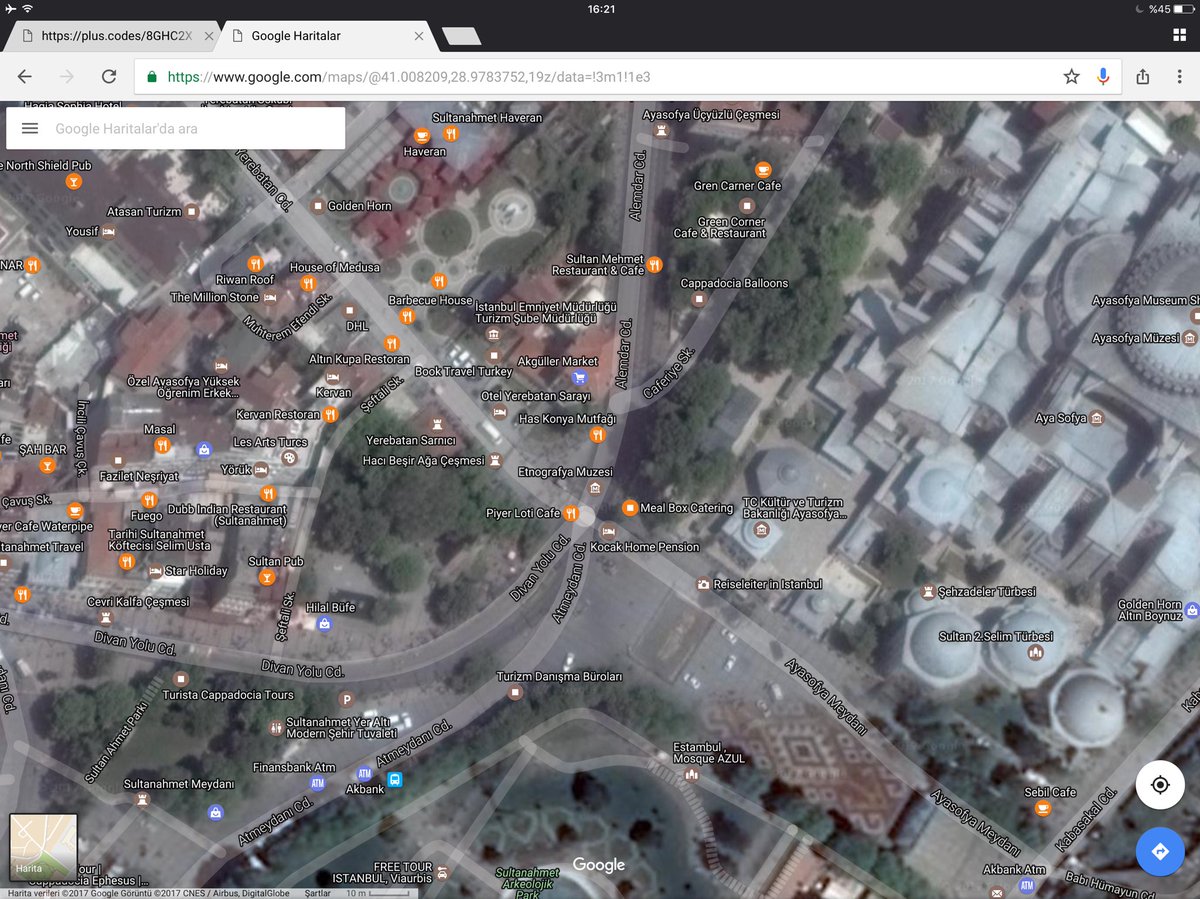Tap the Sebil Cafe marker
1200x899 pixels.
tap(1042, 808)
